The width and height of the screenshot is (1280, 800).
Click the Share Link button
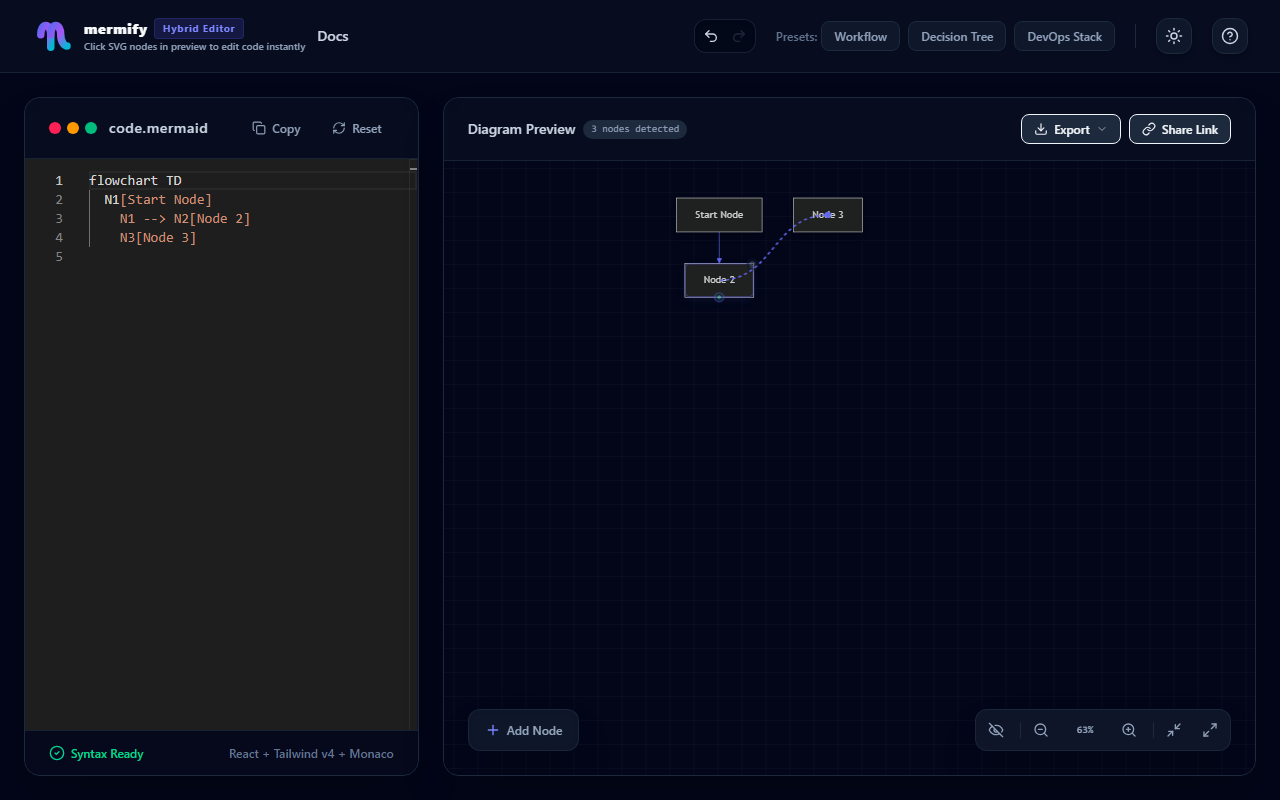(x=1180, y=129)
